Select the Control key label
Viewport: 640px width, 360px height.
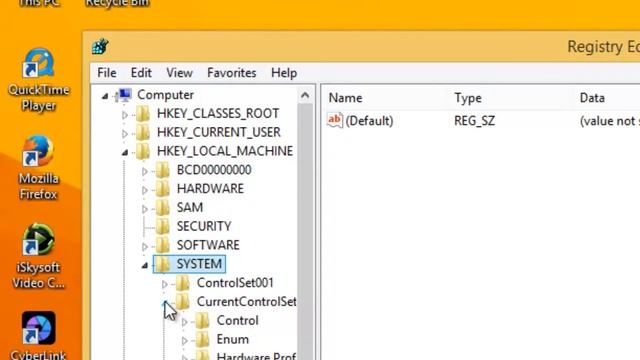coord(238,320)
